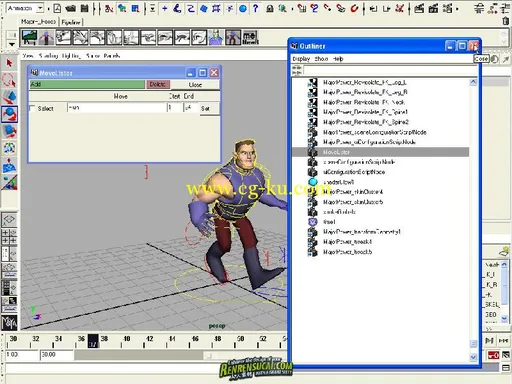This screenshot has width=512, height=384.
Task: Click the 'me' shelf button
Action: click(250, 37)
